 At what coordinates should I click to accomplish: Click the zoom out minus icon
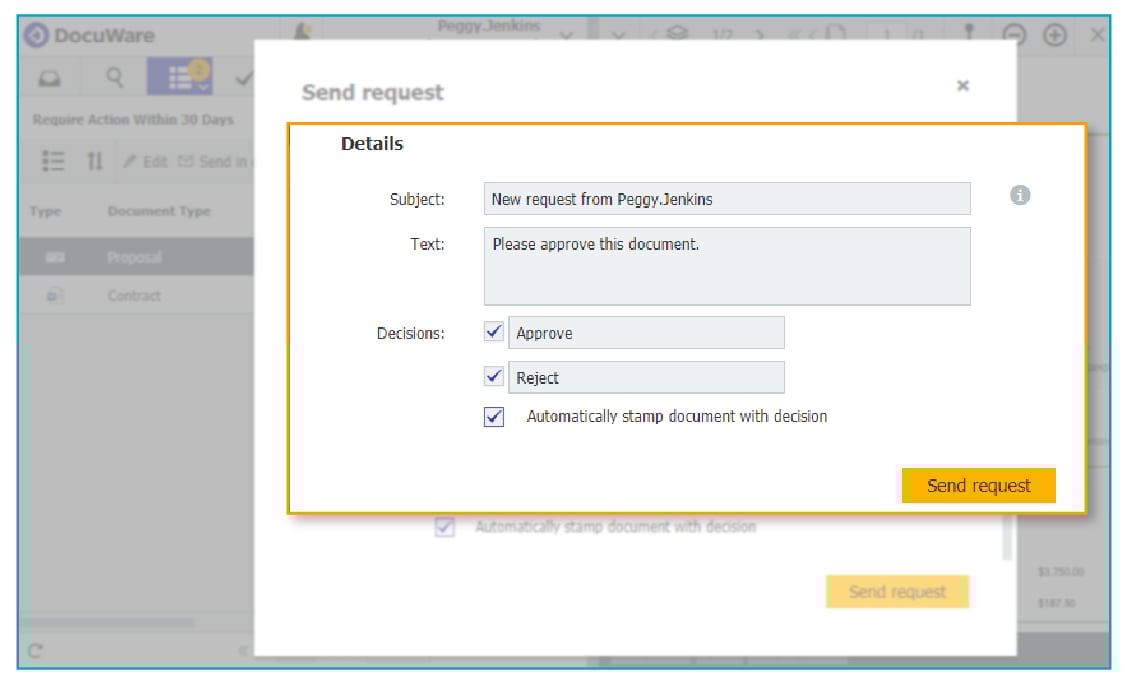coord(1014,35)
